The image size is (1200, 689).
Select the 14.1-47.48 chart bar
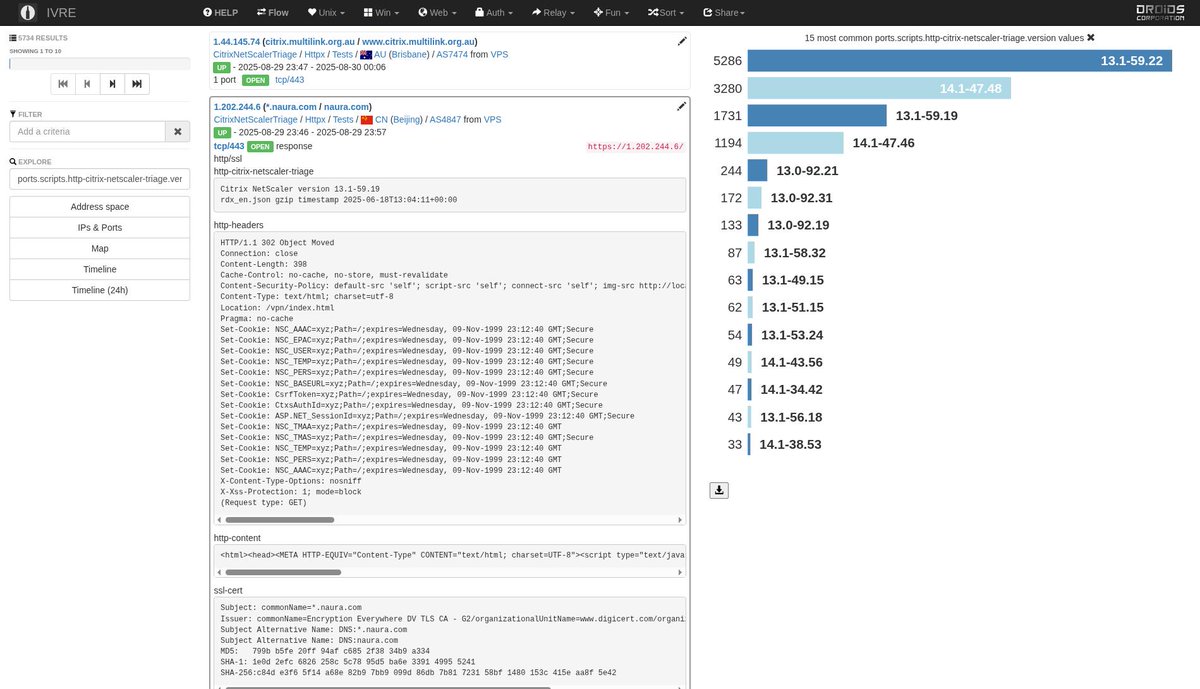pos(879,88)
